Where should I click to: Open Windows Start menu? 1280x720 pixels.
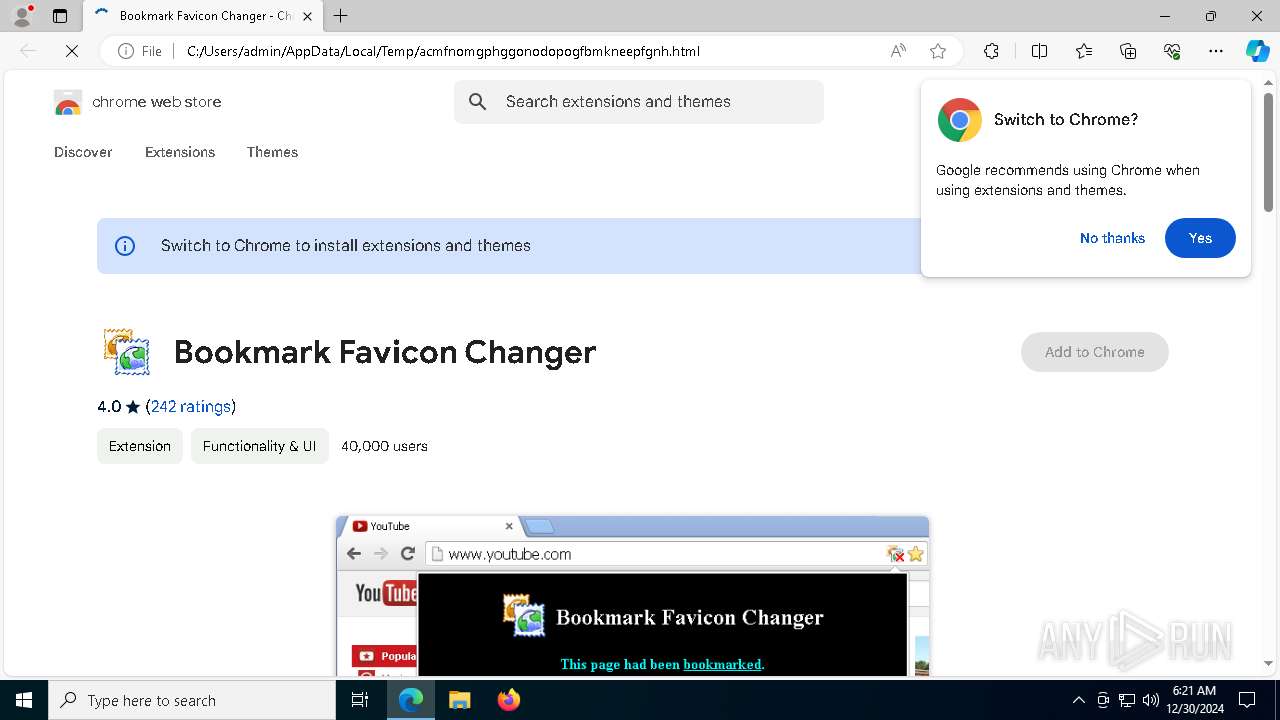[x=24, y=700]
